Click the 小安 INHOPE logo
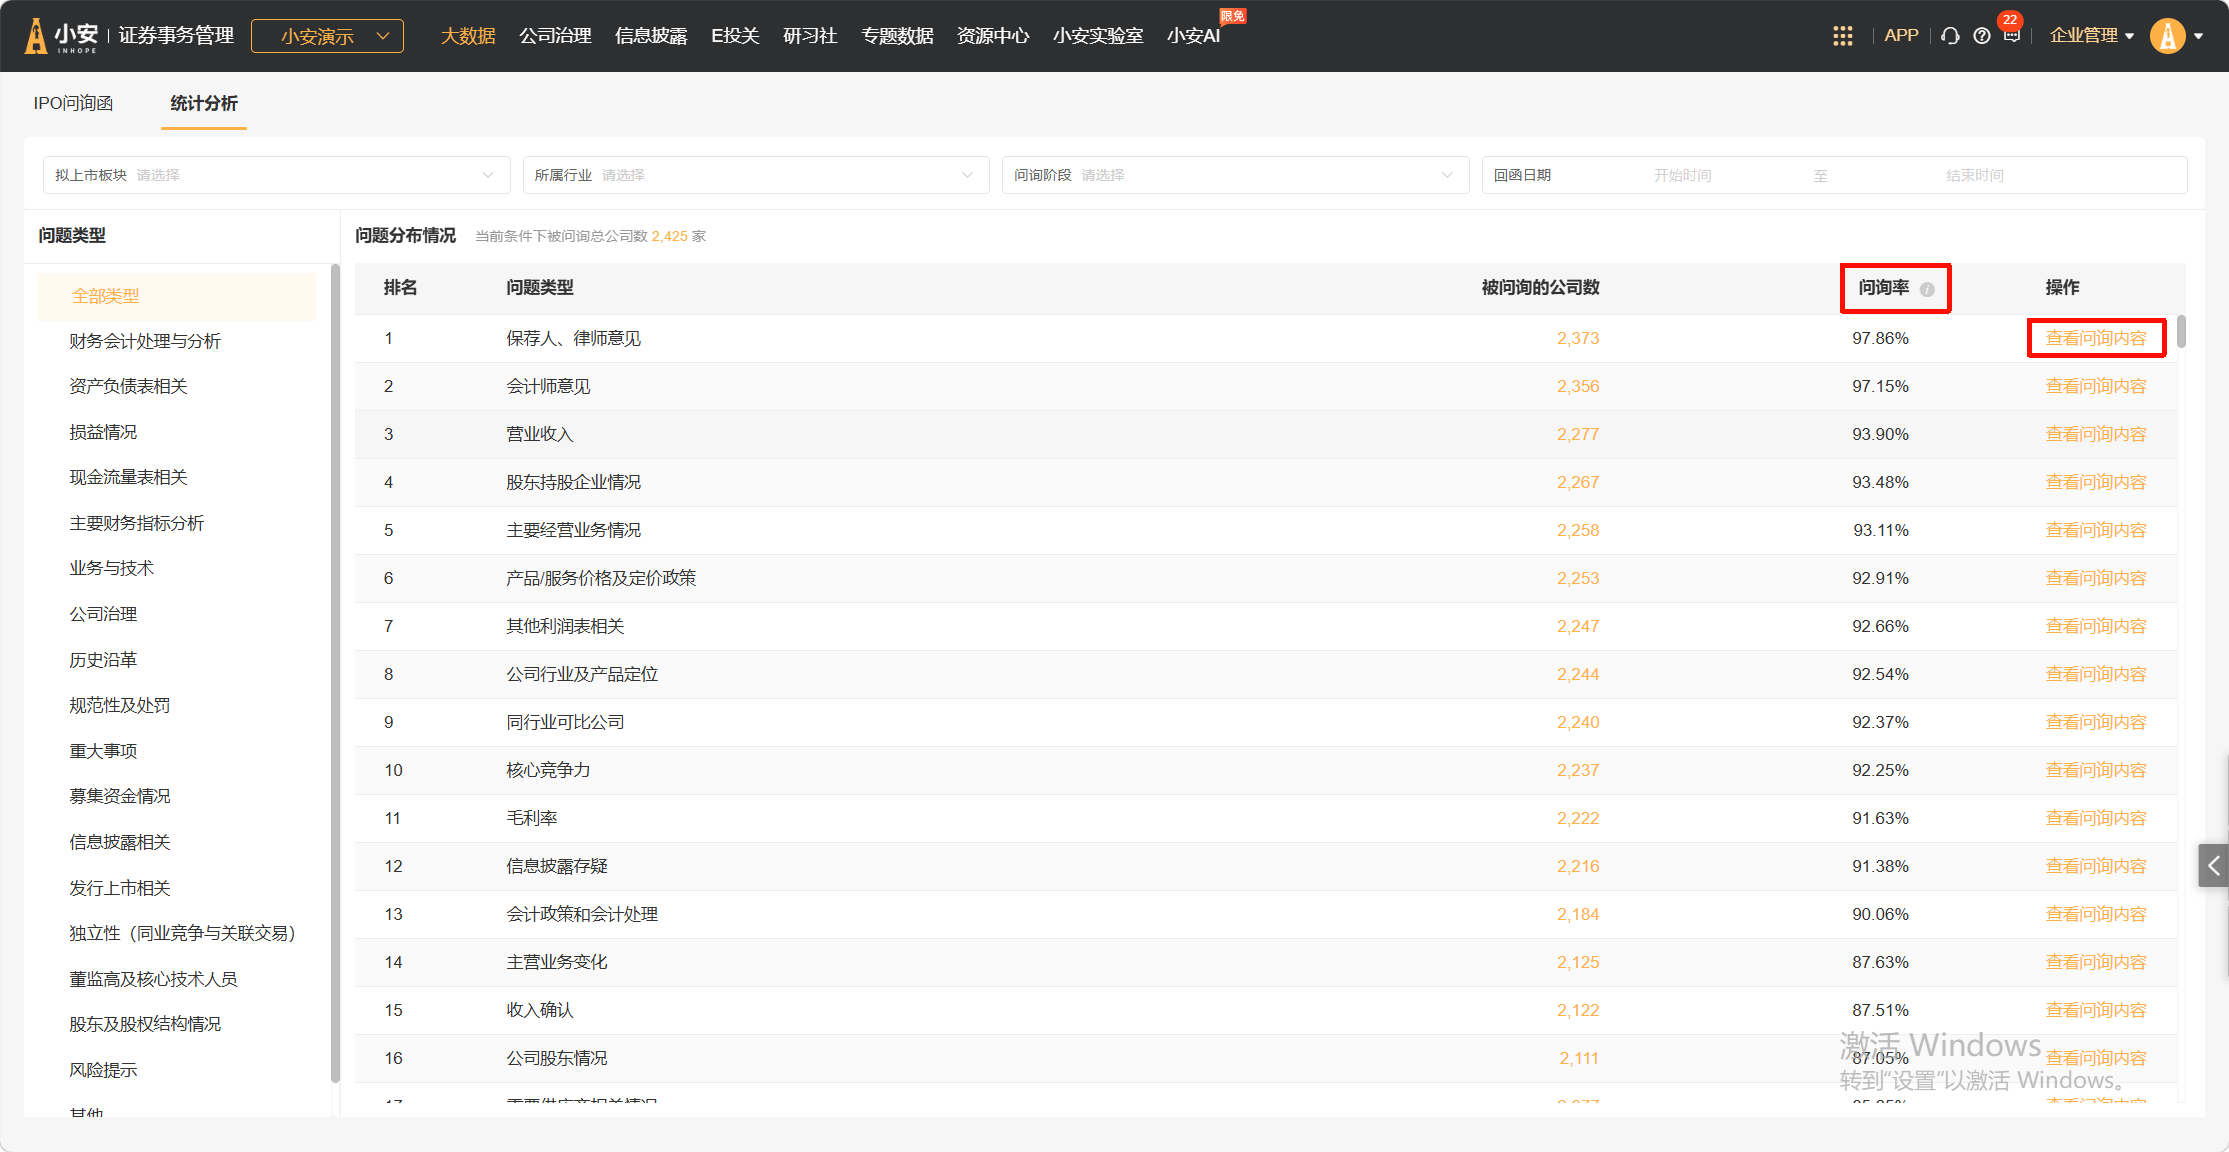 62,36
